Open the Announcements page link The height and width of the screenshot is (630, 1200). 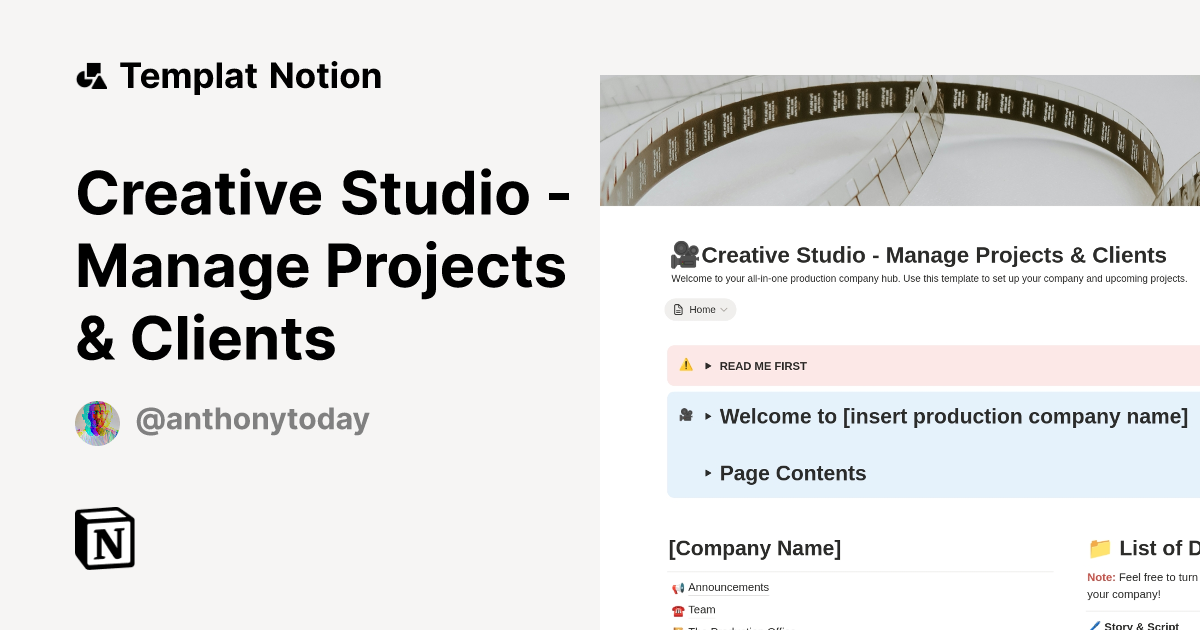coord(728,588)
